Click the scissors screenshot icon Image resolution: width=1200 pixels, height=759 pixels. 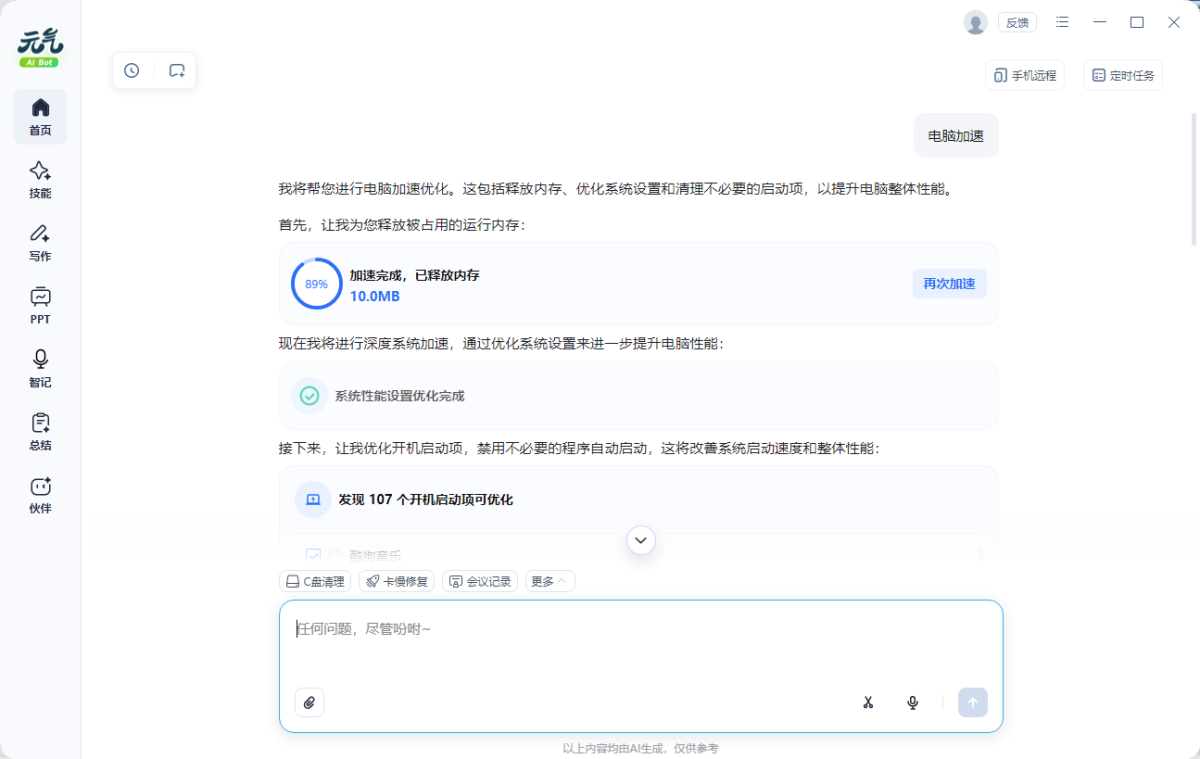pos(868,702)
